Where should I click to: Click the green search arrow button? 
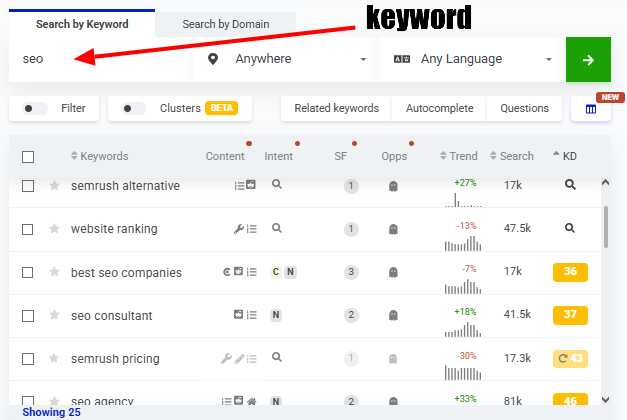(x=588, y=60)
